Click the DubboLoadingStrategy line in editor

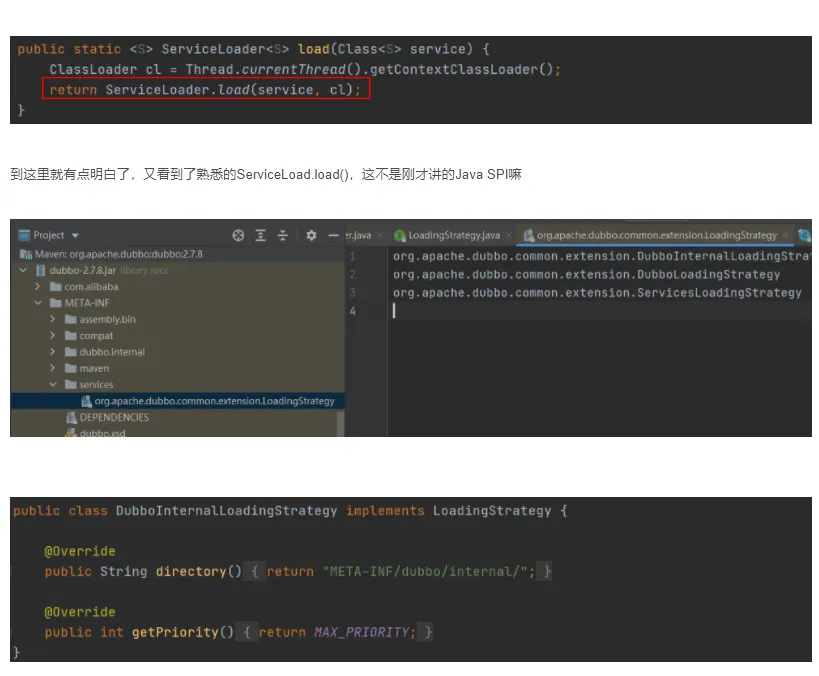[x=587, y=275]
